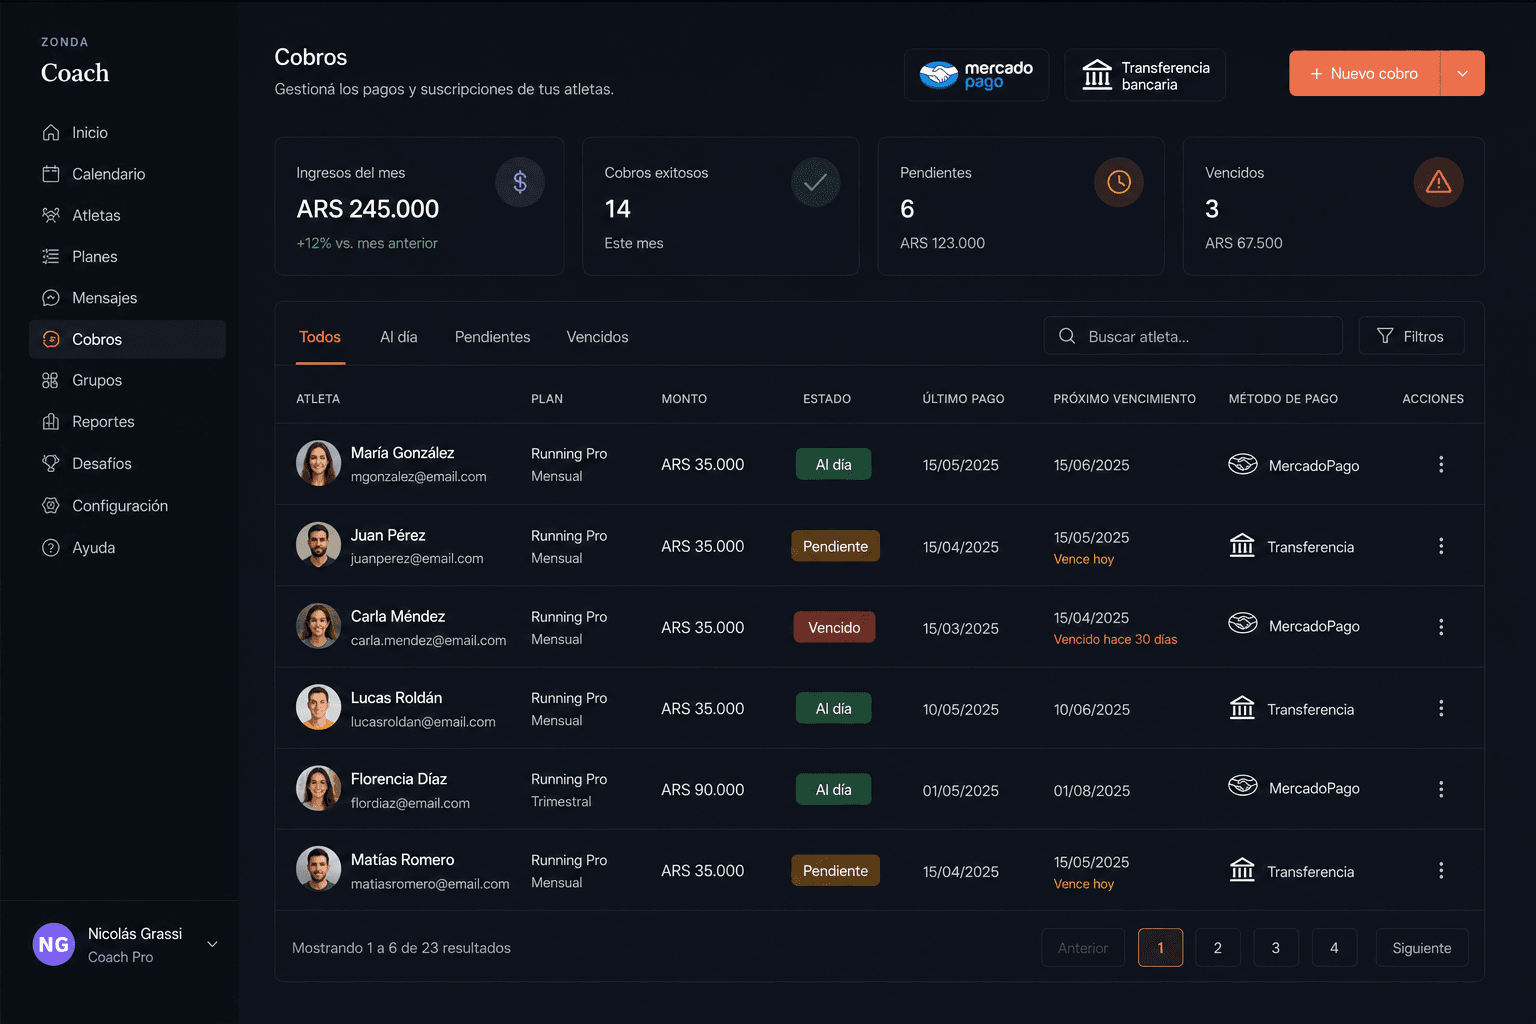Click the Zonda Coach logo
1536x1024 pixels.
75,62
